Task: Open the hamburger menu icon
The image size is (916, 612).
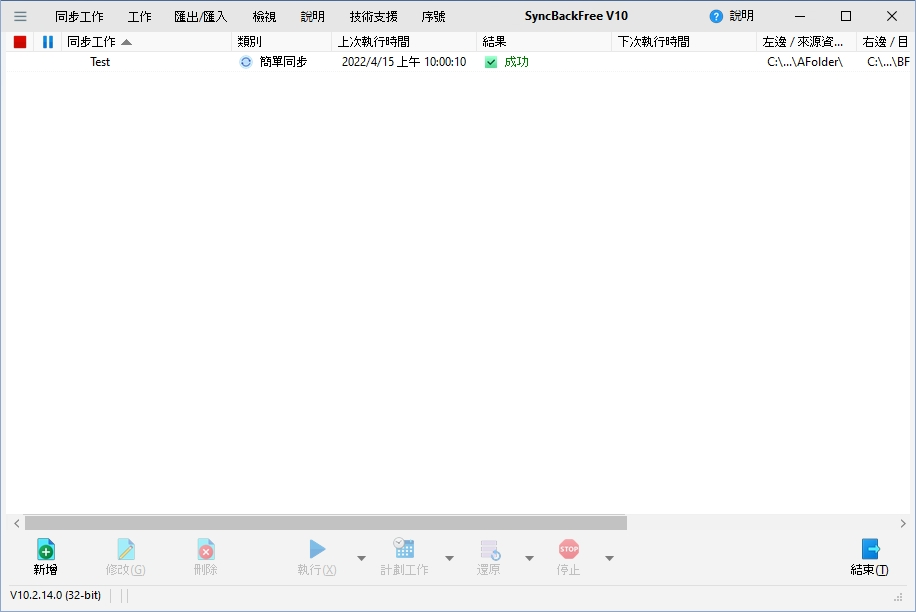Action: click(20, 16)
